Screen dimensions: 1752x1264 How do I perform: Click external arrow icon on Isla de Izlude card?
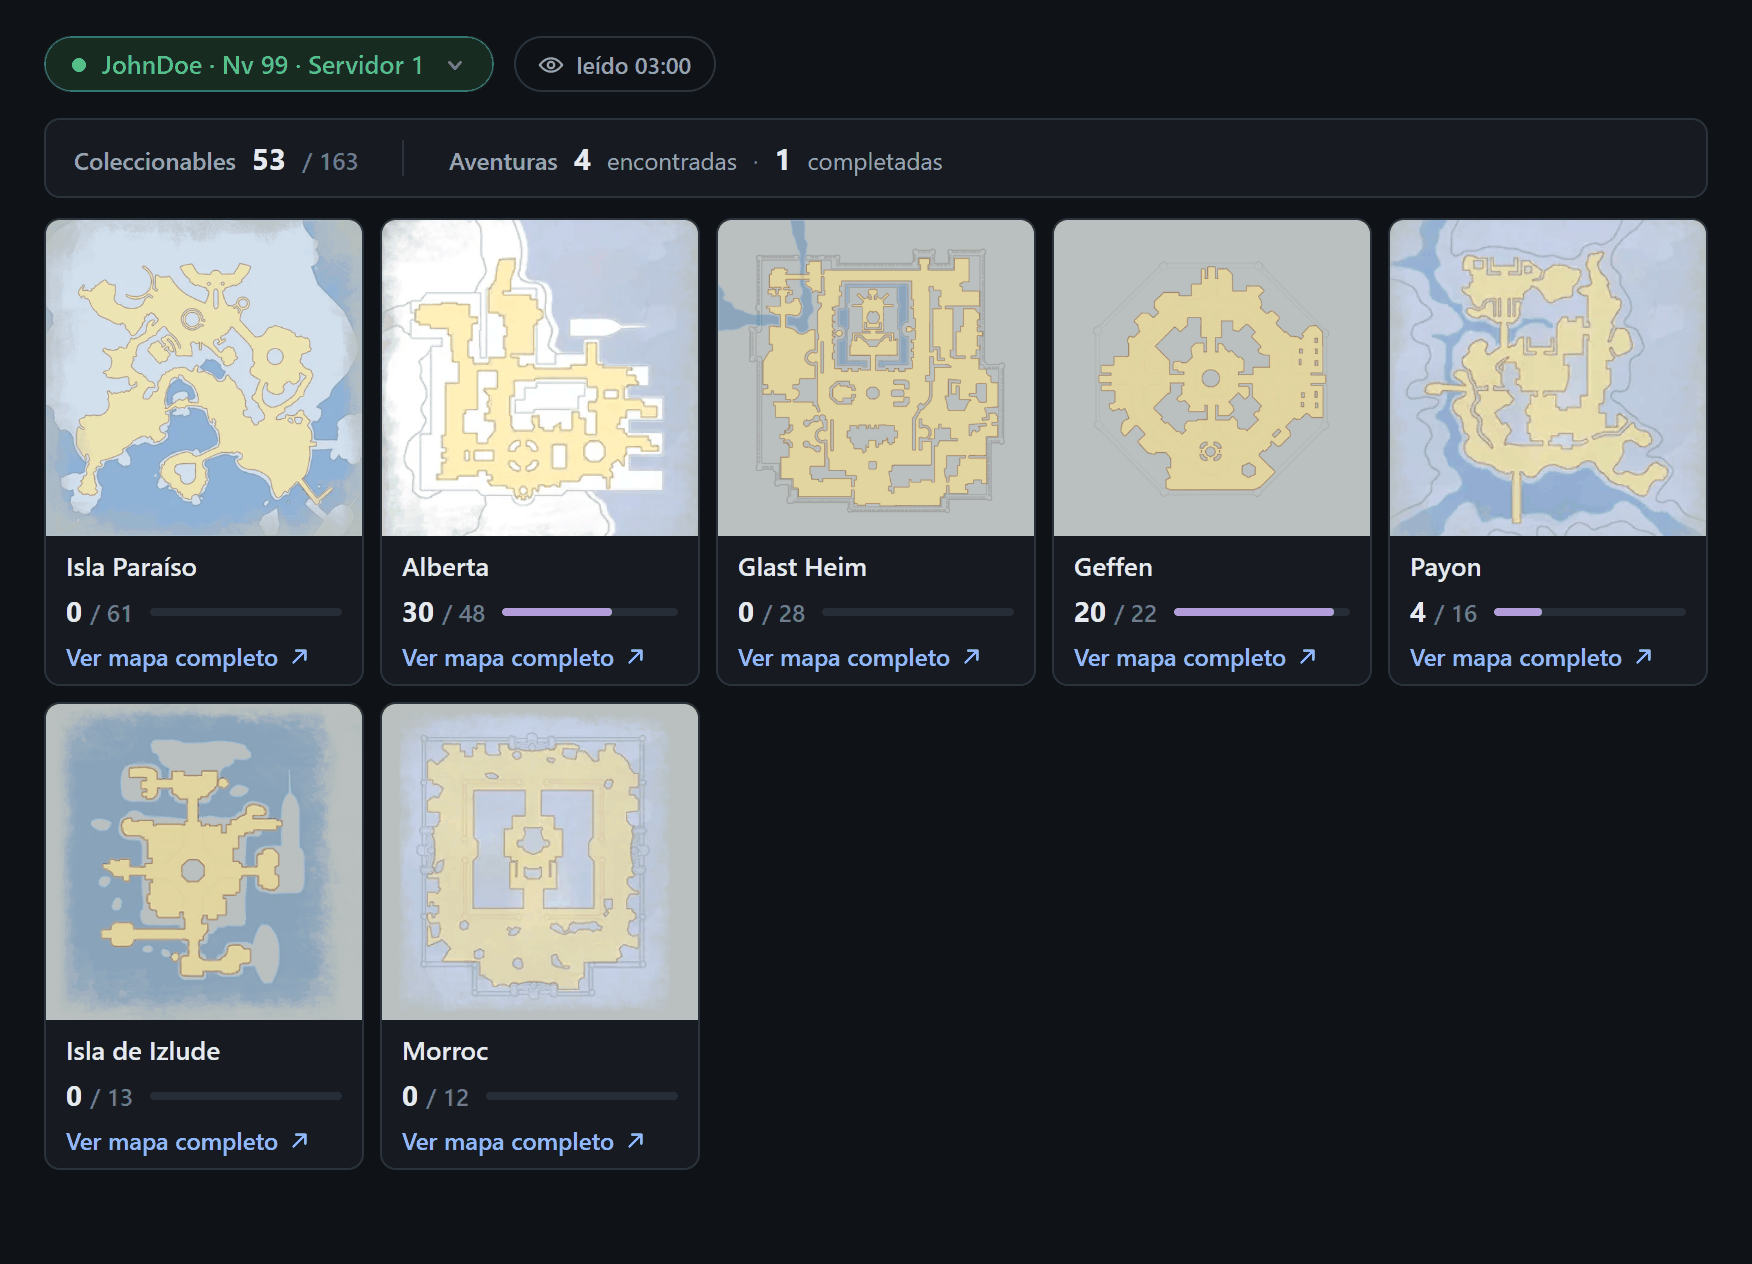pos(300,1141)
